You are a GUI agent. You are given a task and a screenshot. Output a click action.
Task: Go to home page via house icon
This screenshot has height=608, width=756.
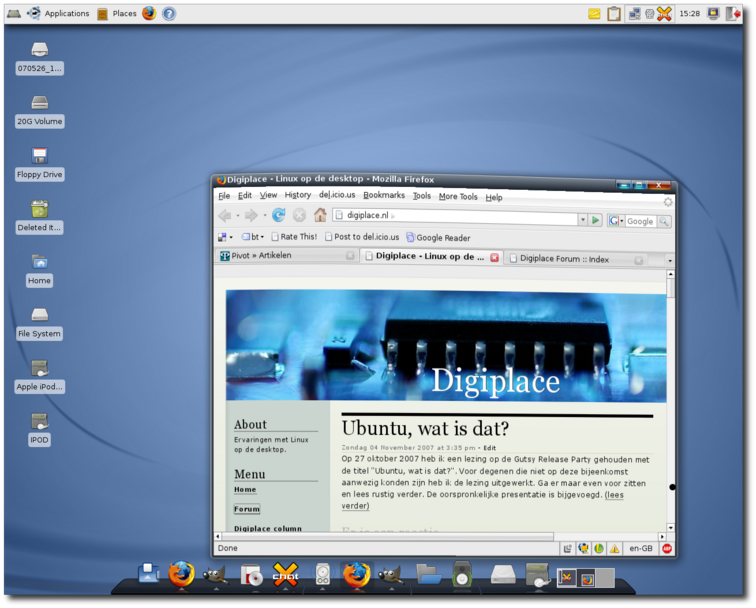(x=320, y=215)
